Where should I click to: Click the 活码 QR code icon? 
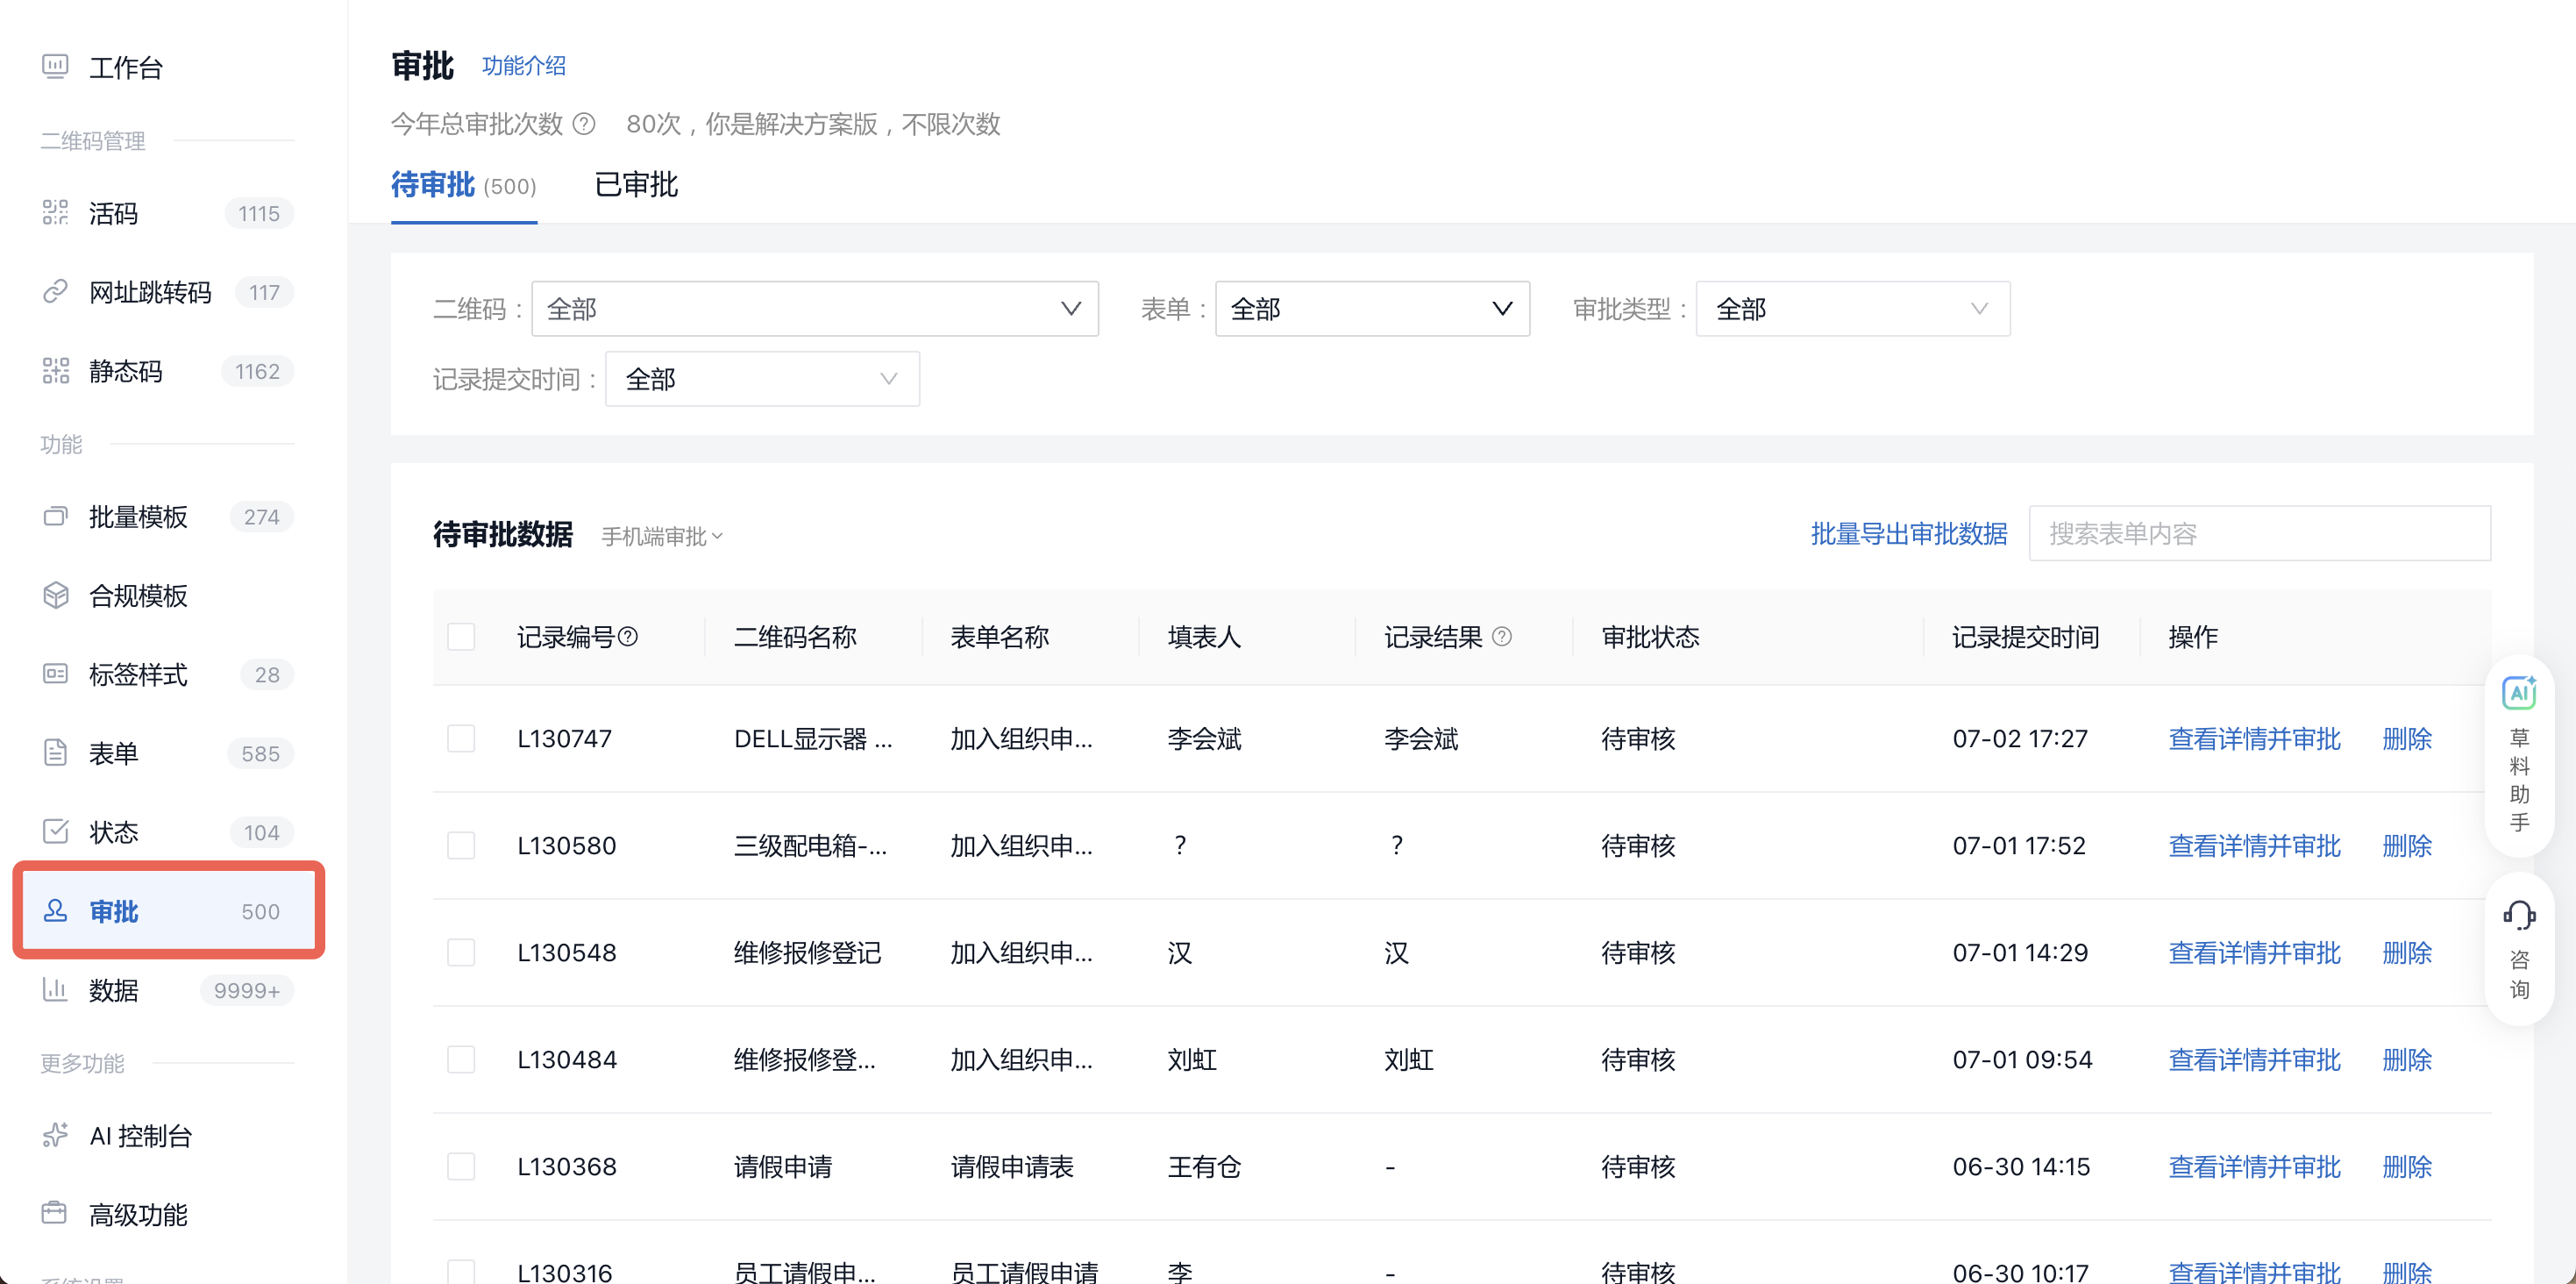point(55,213)
